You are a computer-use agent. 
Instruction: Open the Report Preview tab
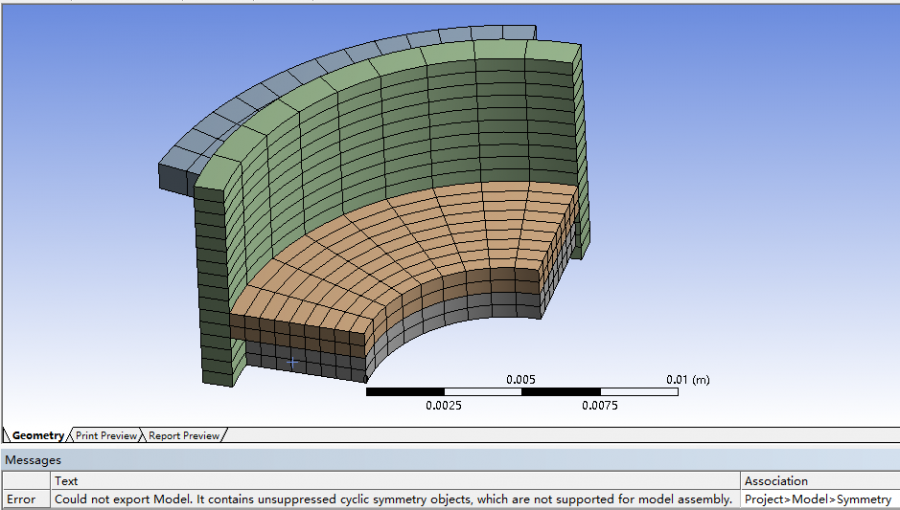[184, 435]
